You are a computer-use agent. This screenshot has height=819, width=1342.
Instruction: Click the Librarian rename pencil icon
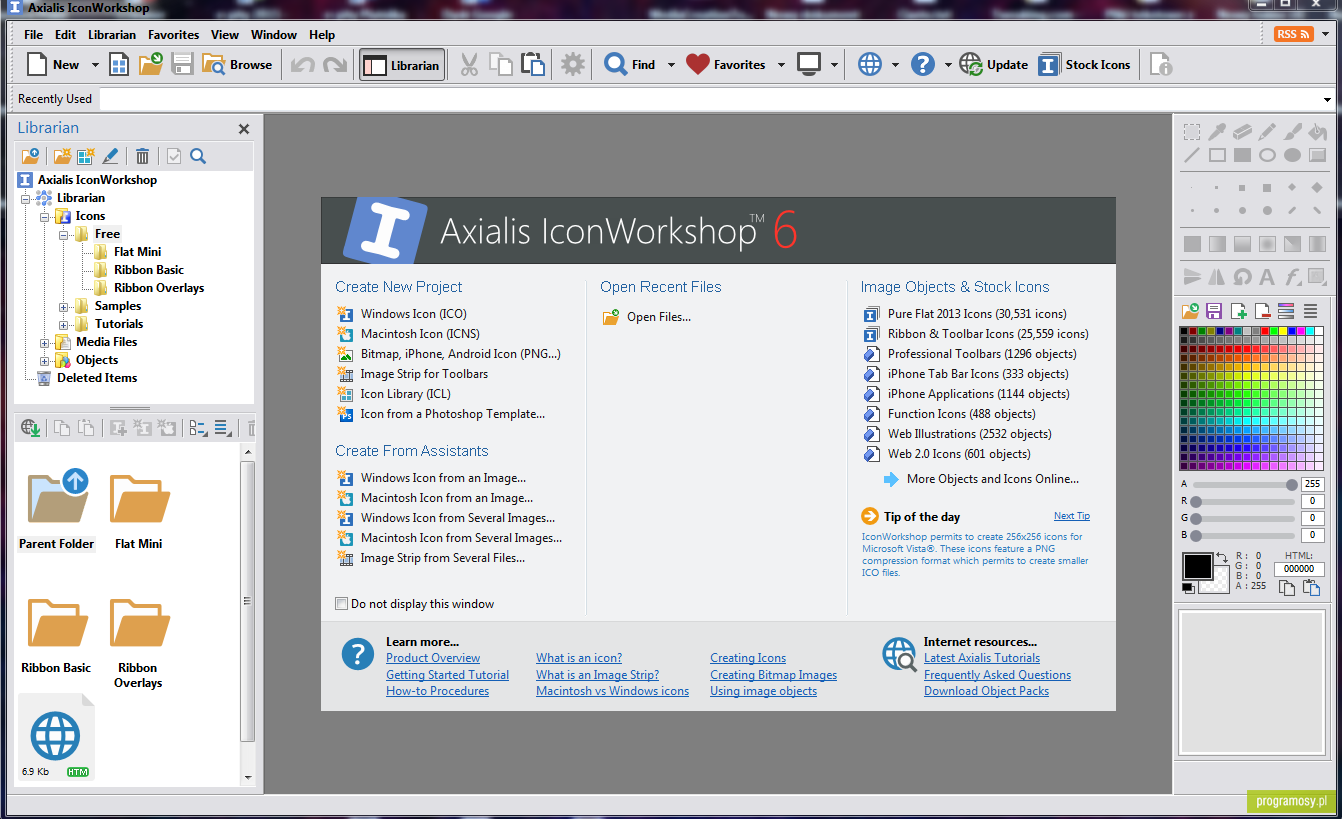[x=110, y=156]
